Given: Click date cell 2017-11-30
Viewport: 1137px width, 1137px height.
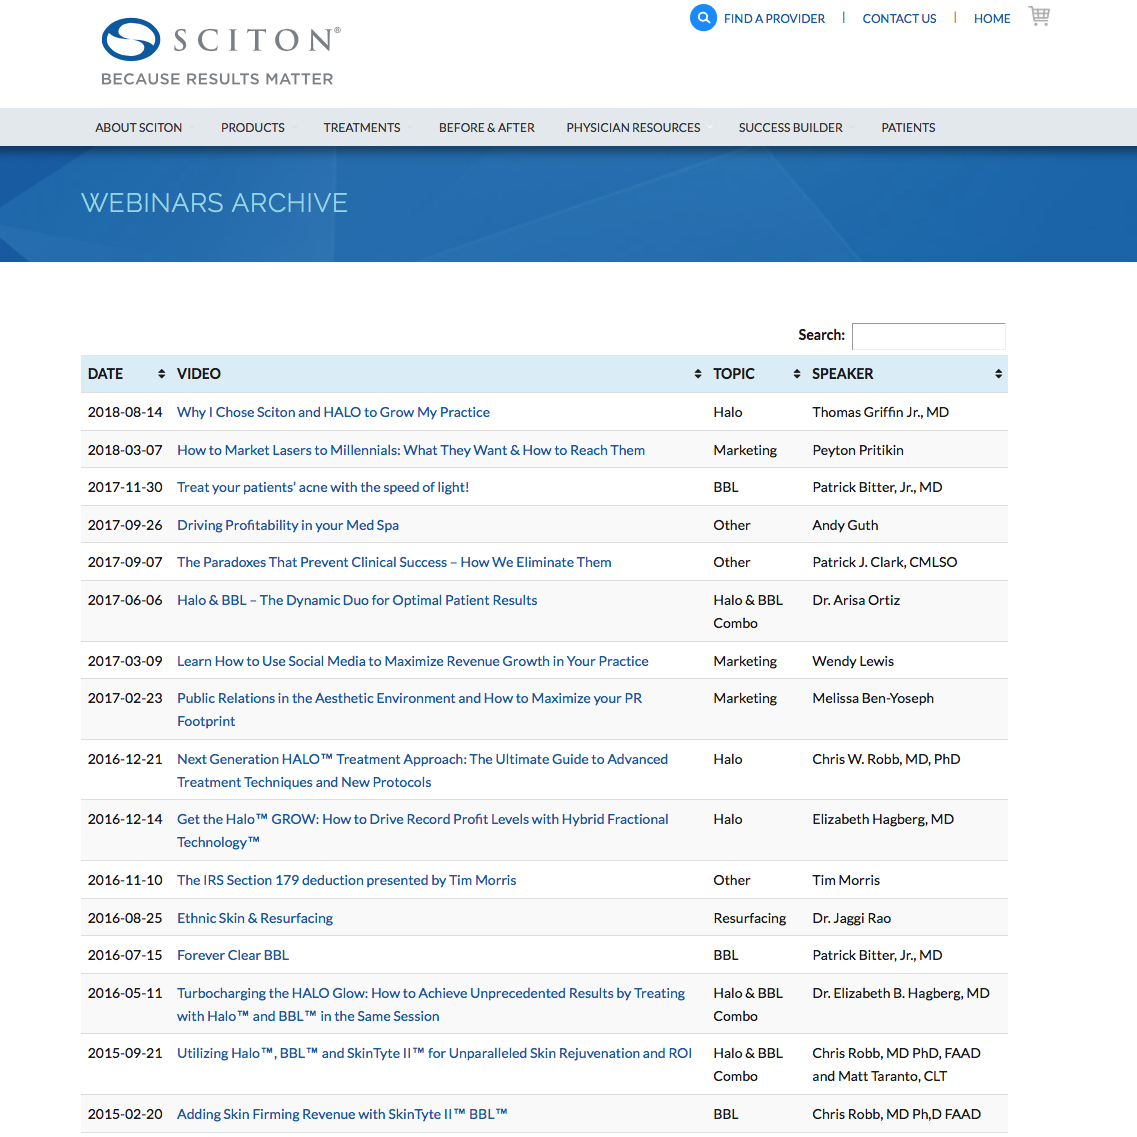Looking at the screenshot, I should 125,487.
